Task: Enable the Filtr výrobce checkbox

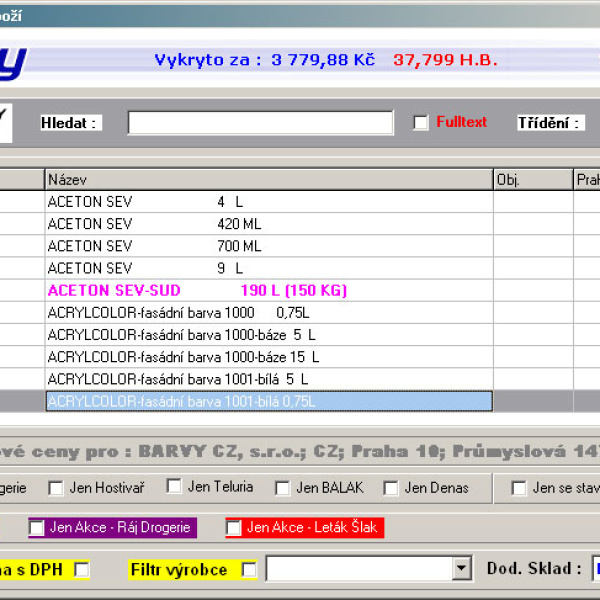Action: pyautogui.click(x=249, y=569)
